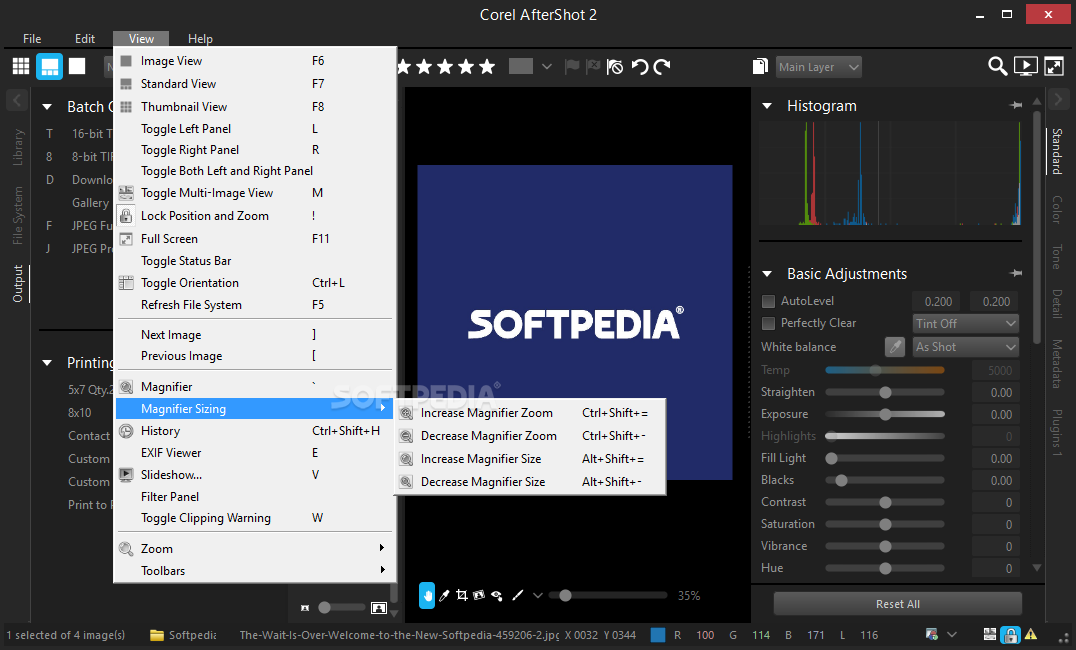Switch to the Color tab
This screenshot has height=650, width=1076.
1057,209
